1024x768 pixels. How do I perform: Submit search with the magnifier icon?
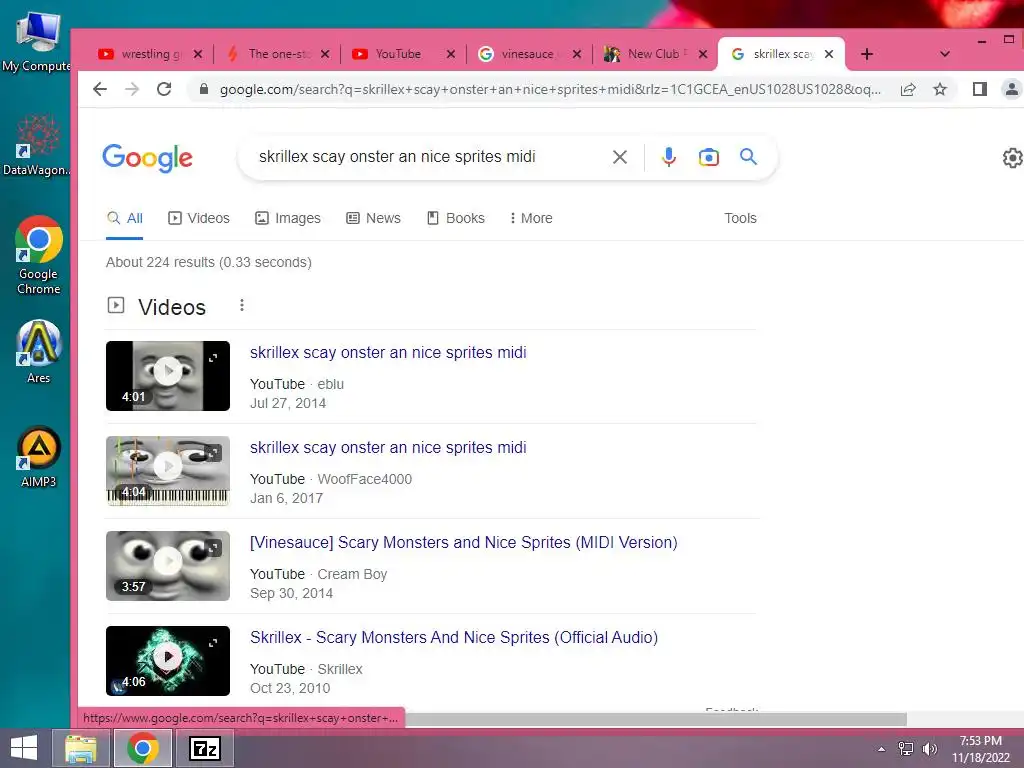tap(748, 157)
